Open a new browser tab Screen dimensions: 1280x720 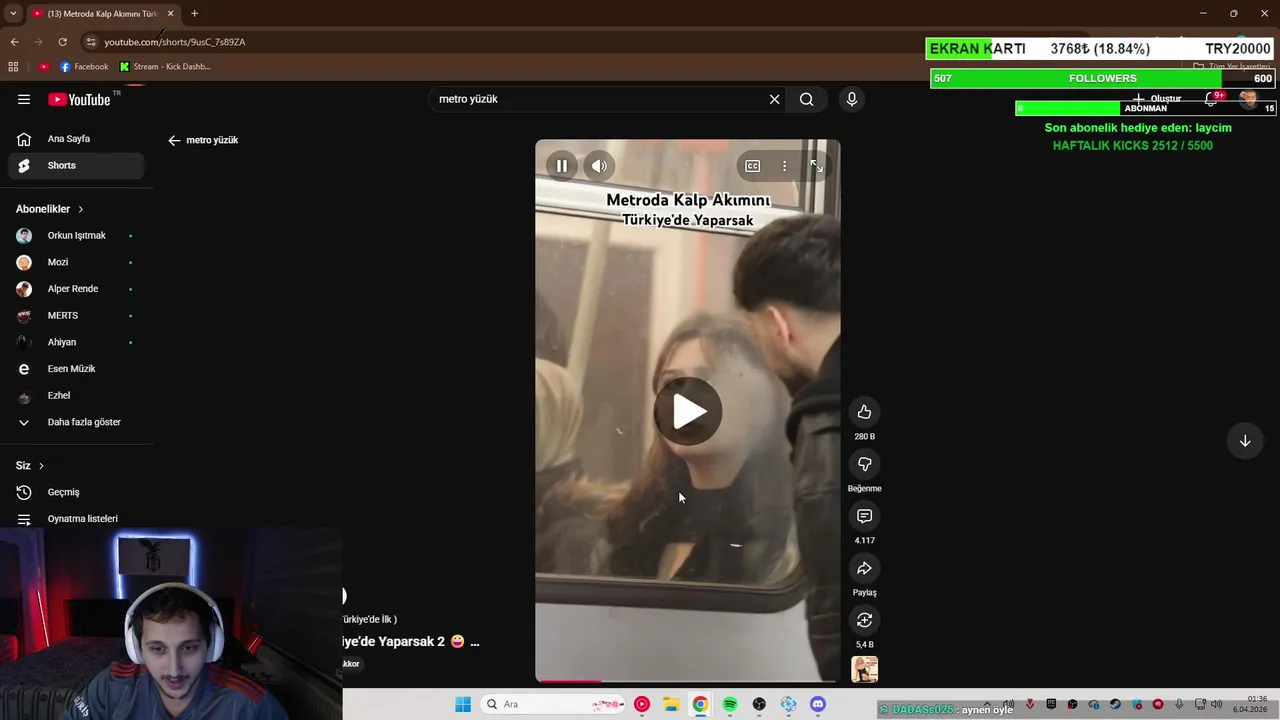194,14
